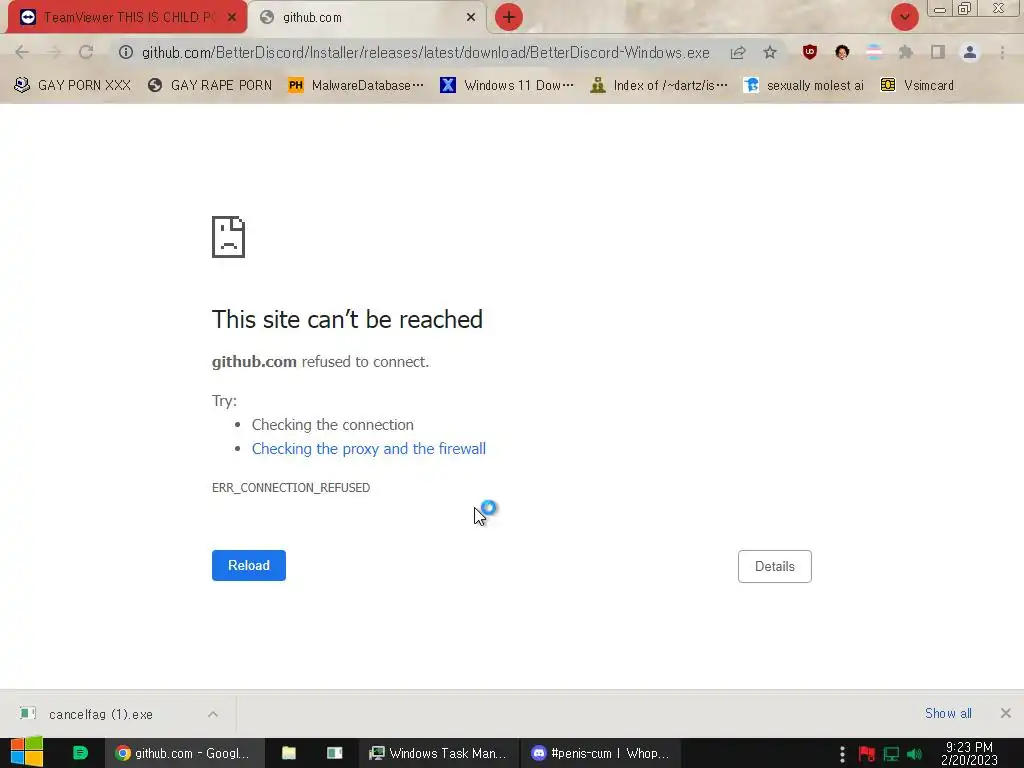Open the Extensions puzzle piece menu
The height and width of the screenshot is (768, 1024).
906,52
